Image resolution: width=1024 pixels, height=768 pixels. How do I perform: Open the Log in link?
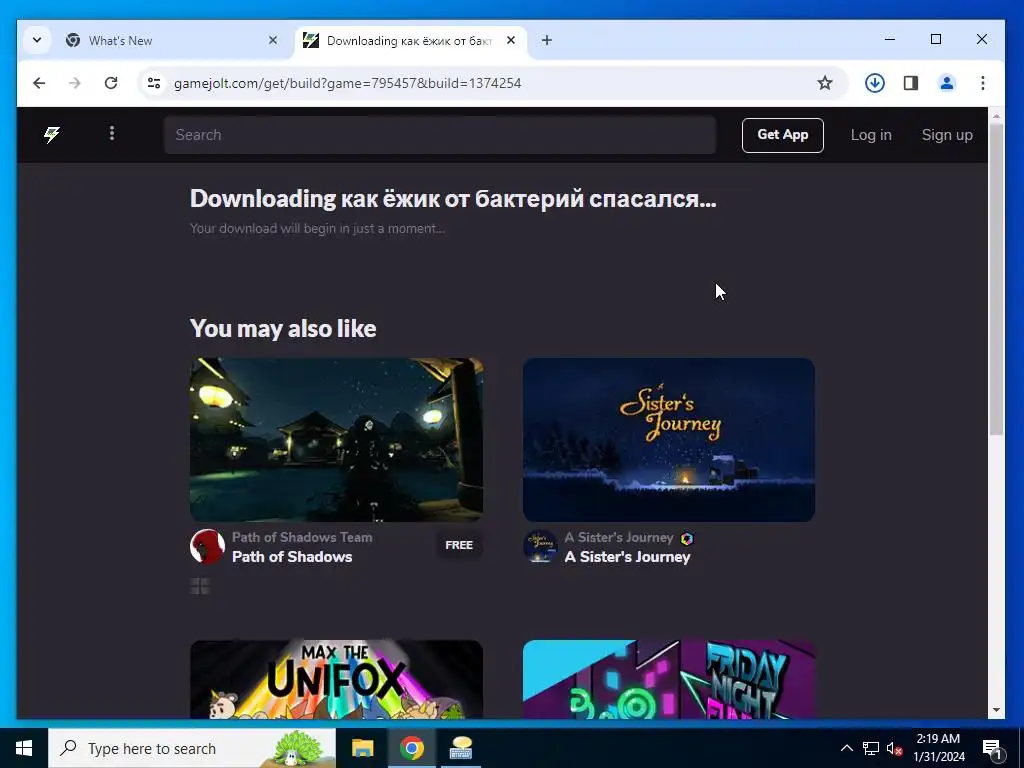point(871,135)
